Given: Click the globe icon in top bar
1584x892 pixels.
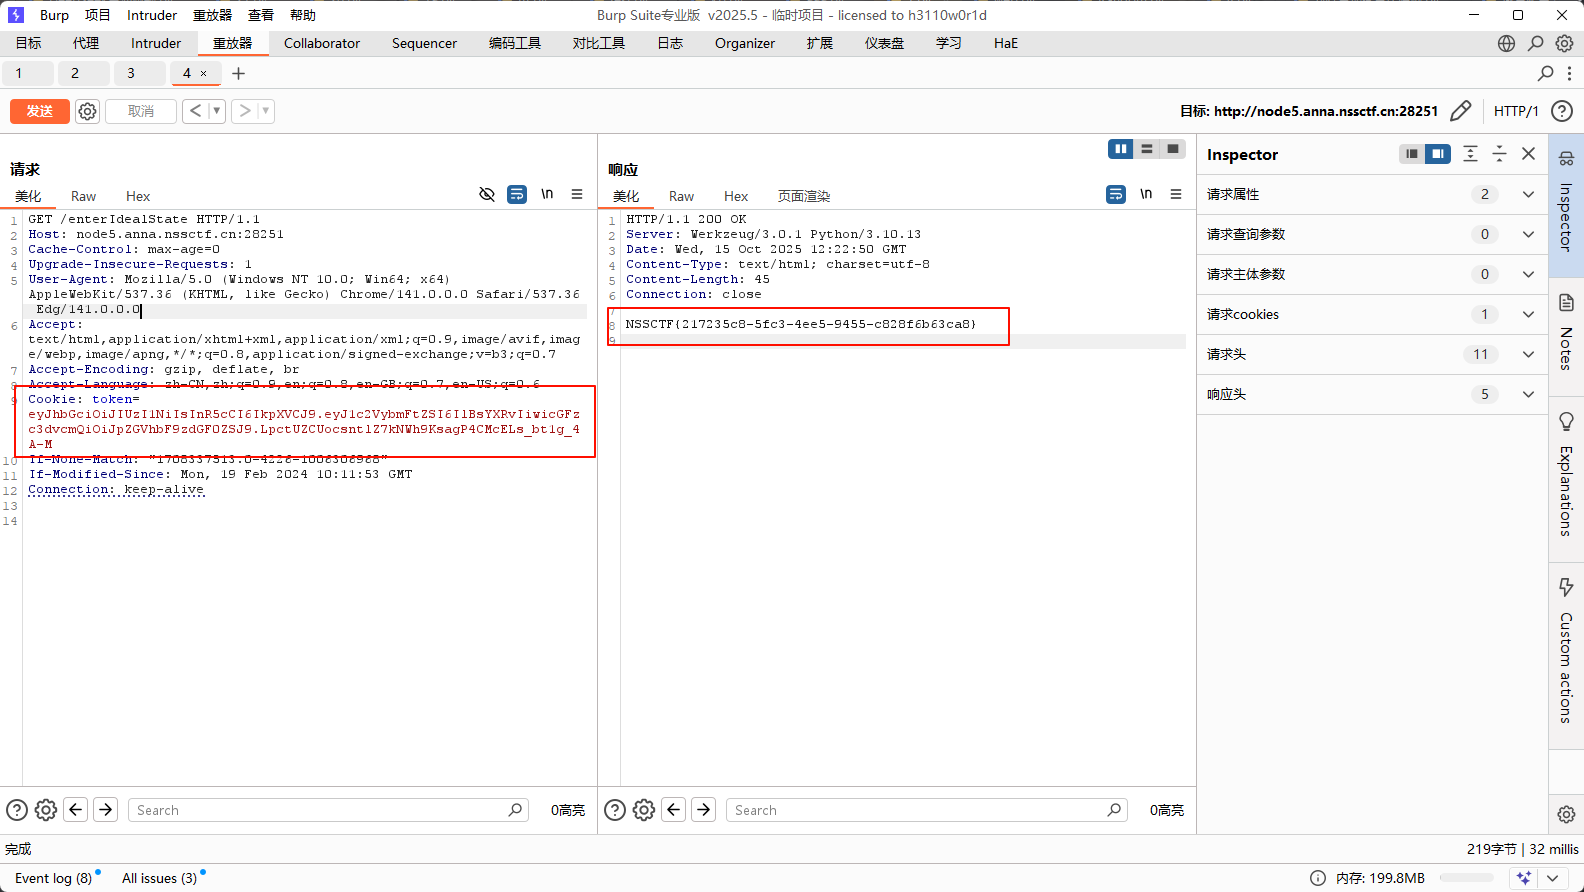Looking at the screenshot, I should pyautogui.click(x=1506, y=43).
